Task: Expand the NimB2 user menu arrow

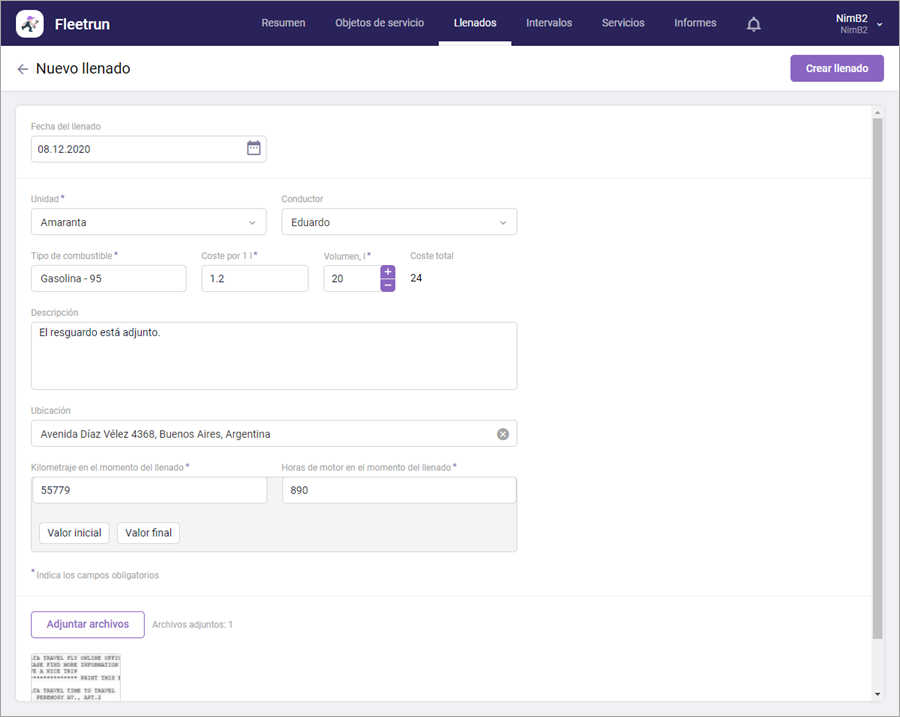Action: (879, 25)
